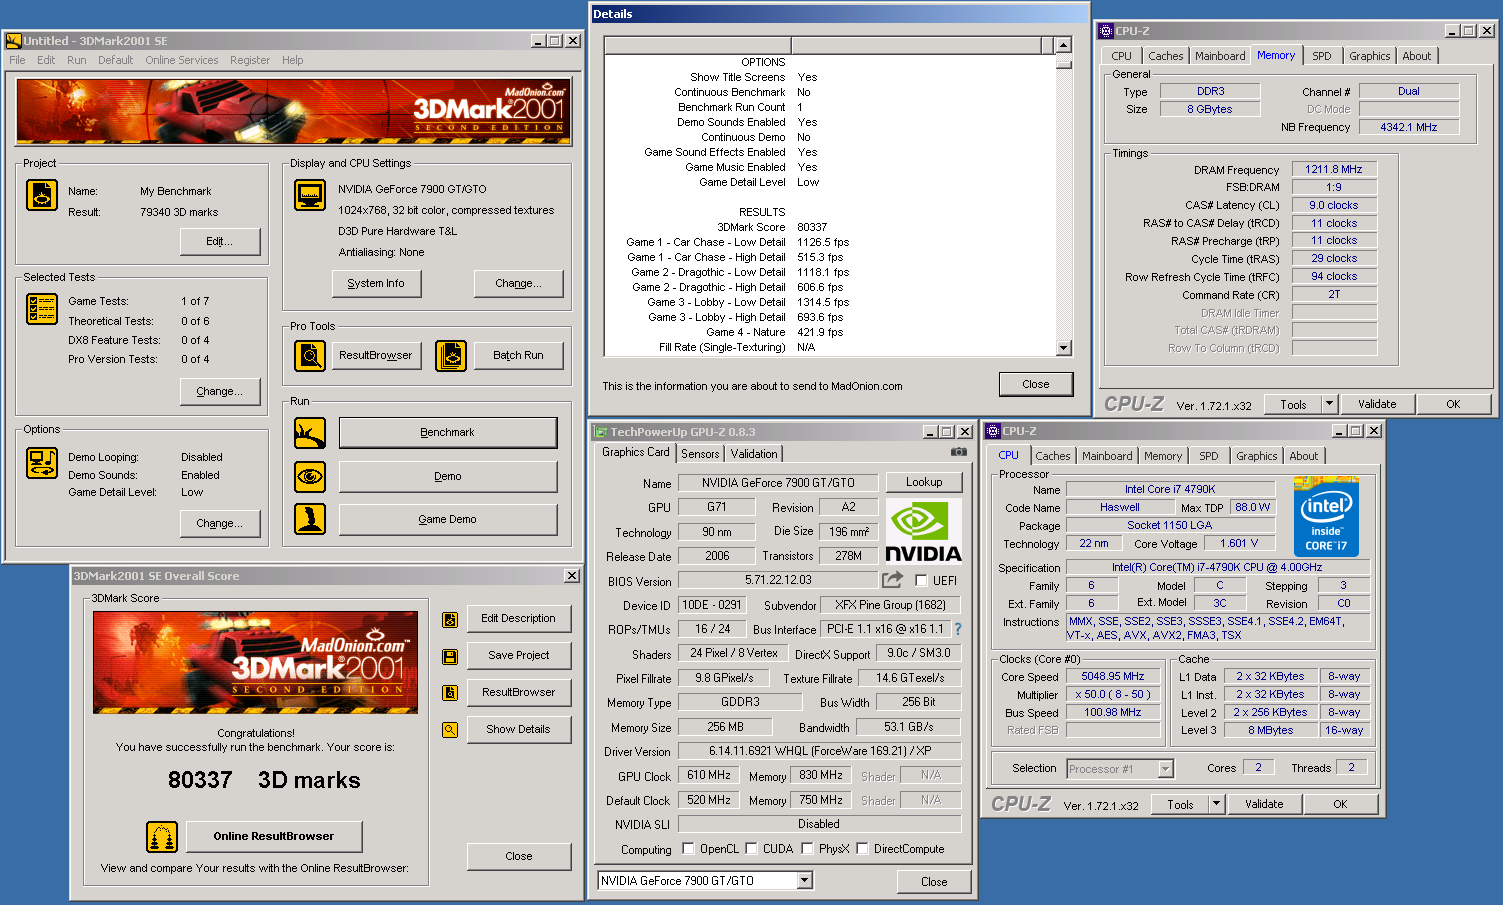
Task: Click the Intel Core i7 logo in CPU-Z
Action: point(1326,517)
